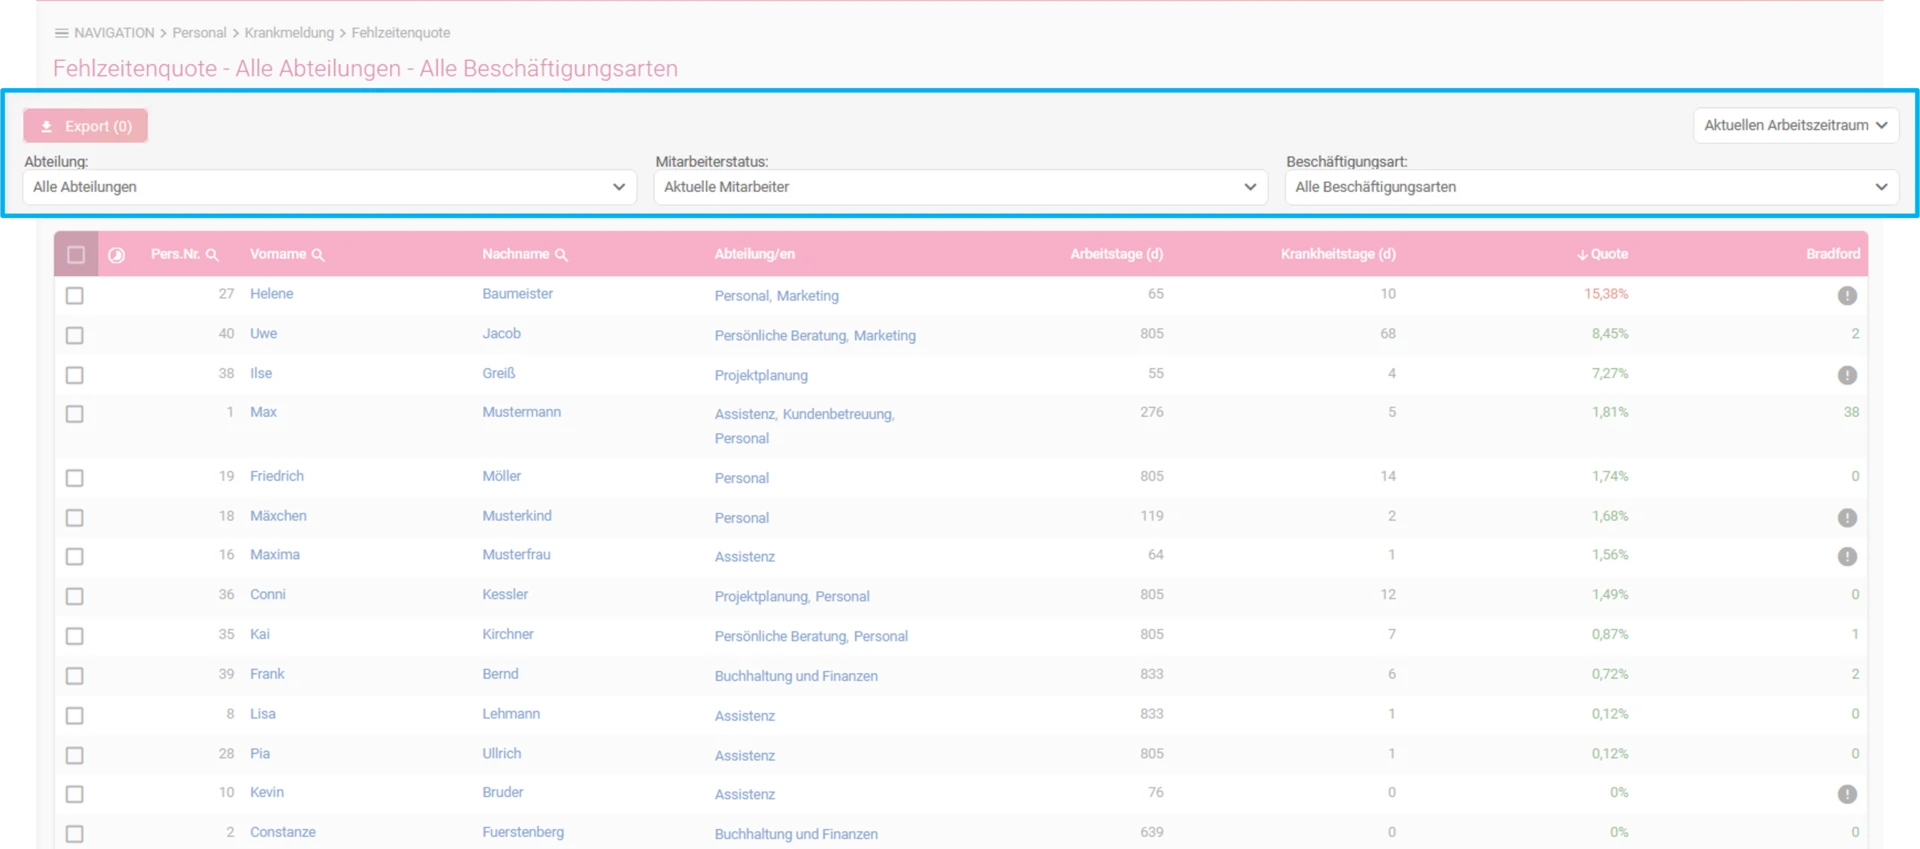
Task: Open employee link Helene
Action: pos(271,294)
